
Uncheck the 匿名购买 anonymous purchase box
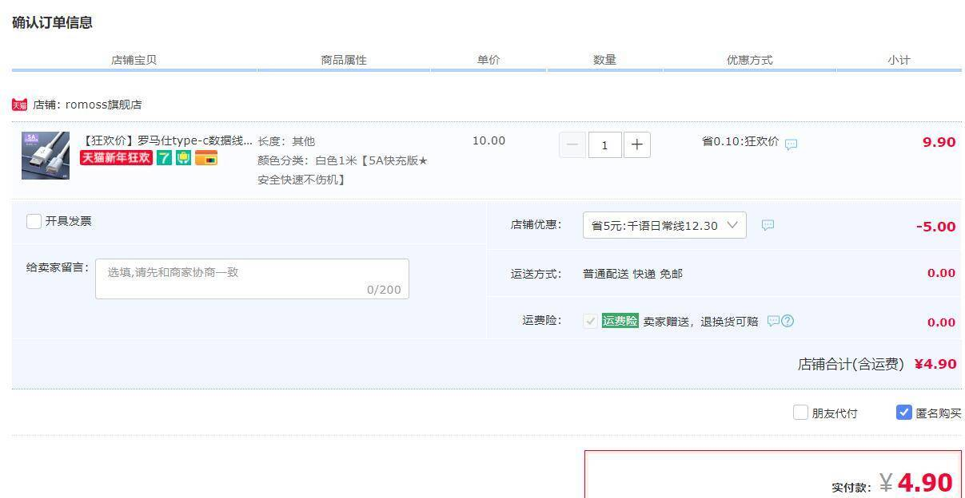[x=904, y=412]
